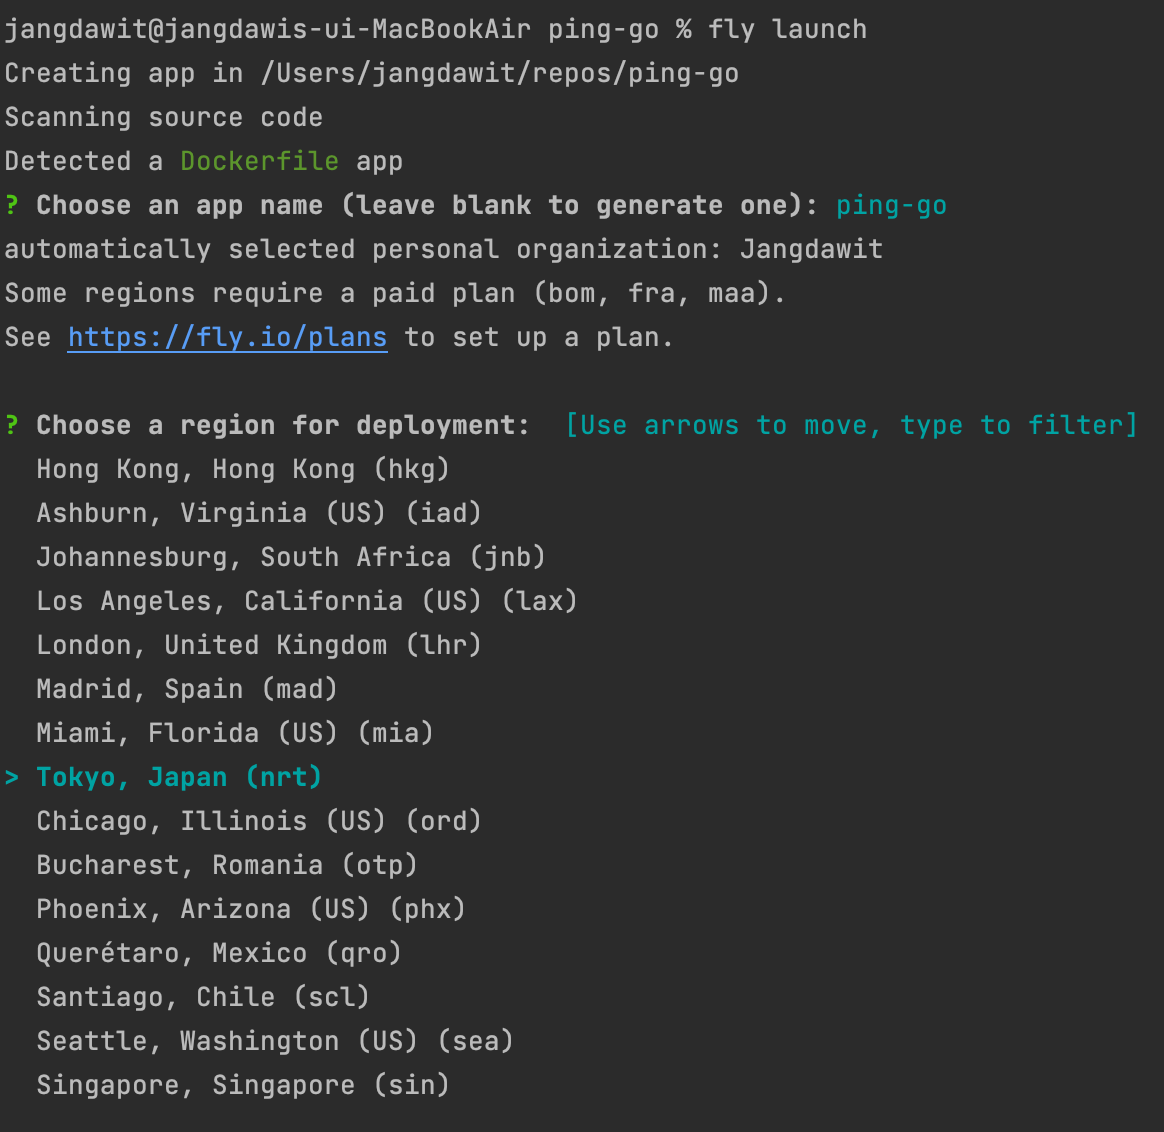The width and height of the screenshot is (1164, 1132).
Task: Select Miami, Florida (mia) region
Action: click(235, 733)
